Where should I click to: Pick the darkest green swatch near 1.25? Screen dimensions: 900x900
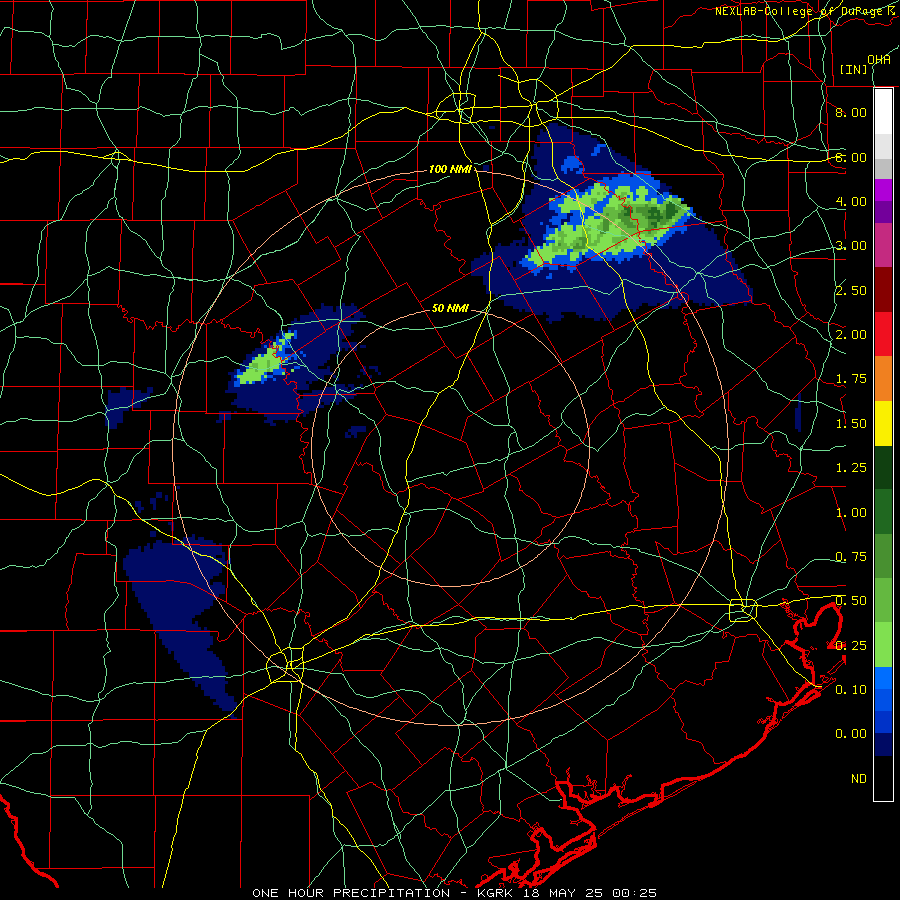(x=883, y=467)
